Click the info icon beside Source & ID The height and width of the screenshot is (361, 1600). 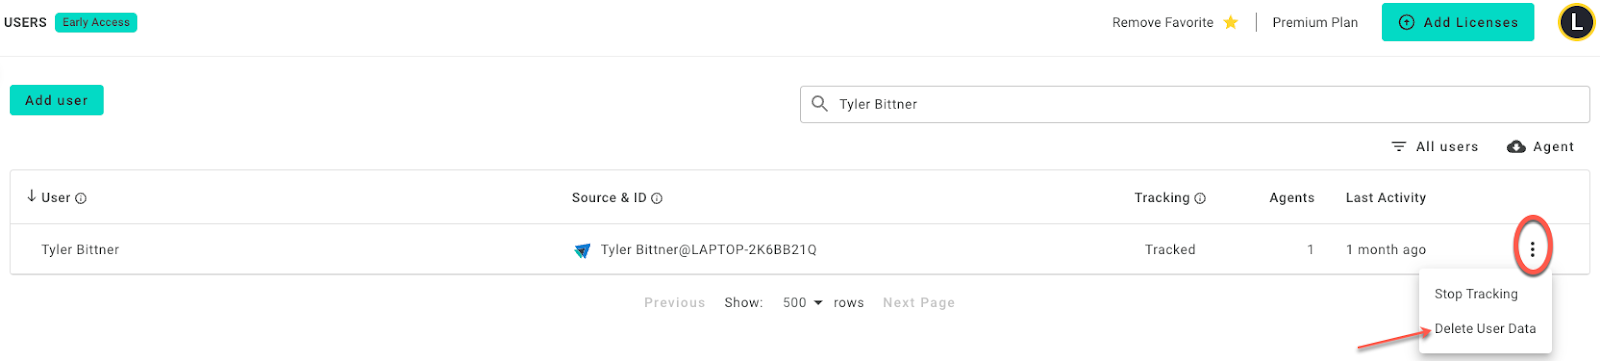[x=657, y=198]
